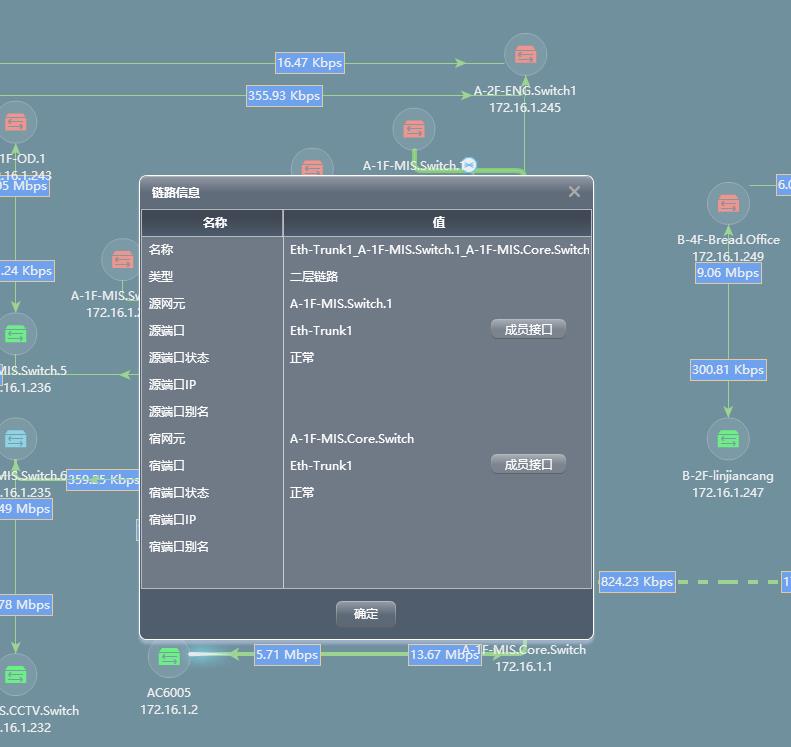Click the small badge beside A-1F-MIS.Switch.1 label
Screen dimensions: 791x747
coord(468,165)
